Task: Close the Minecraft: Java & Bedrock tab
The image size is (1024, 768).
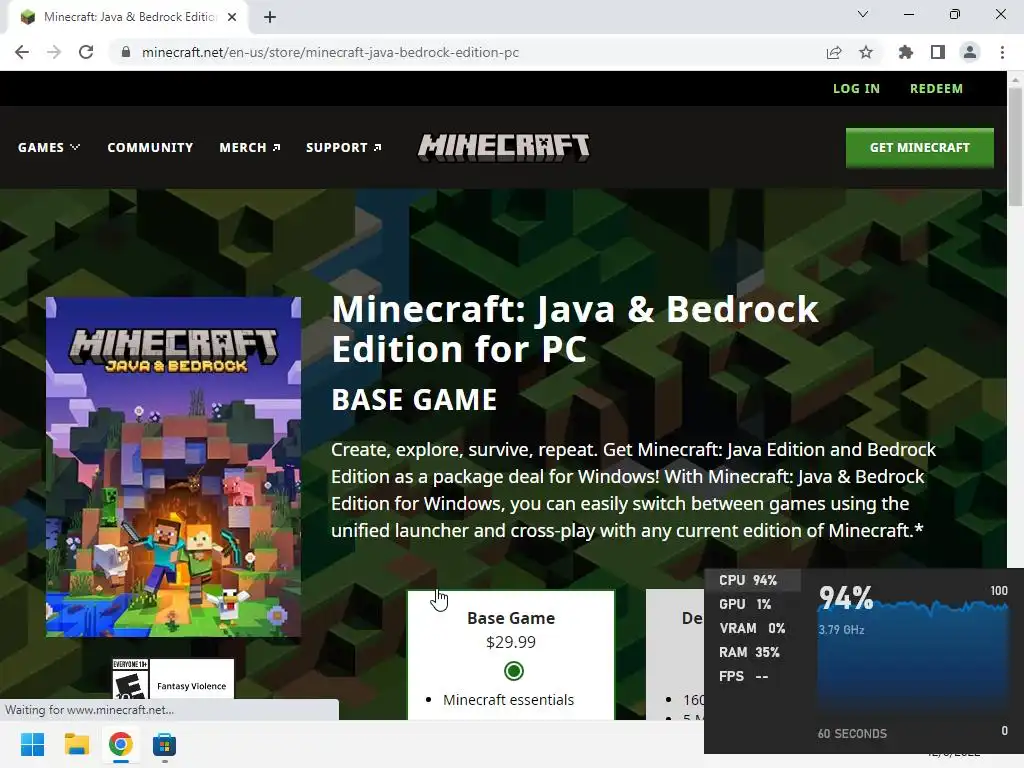Action: click(232, 17)
